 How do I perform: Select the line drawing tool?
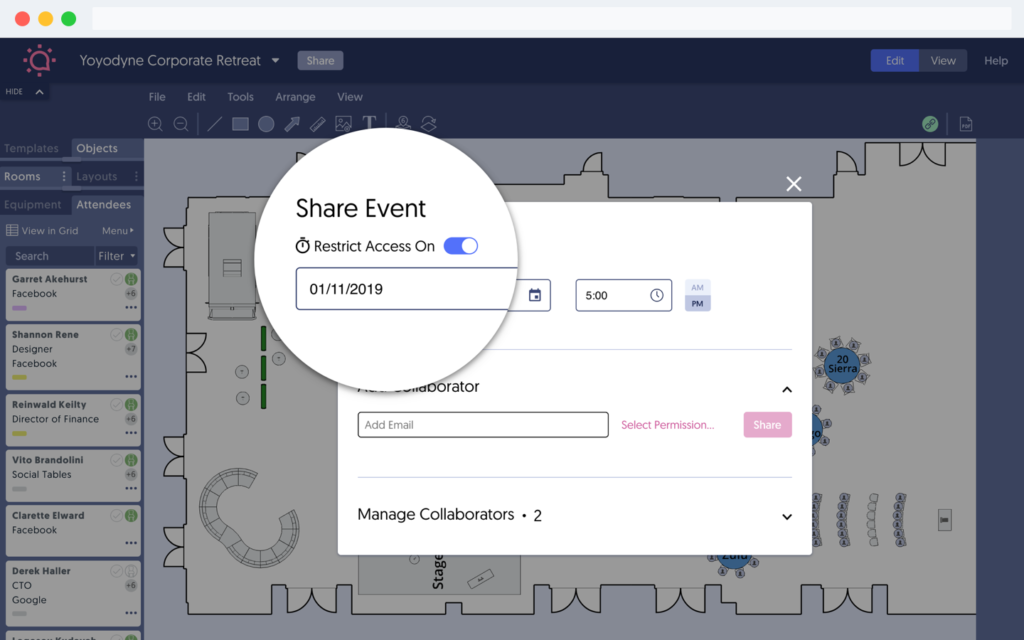tap(214, 124)
